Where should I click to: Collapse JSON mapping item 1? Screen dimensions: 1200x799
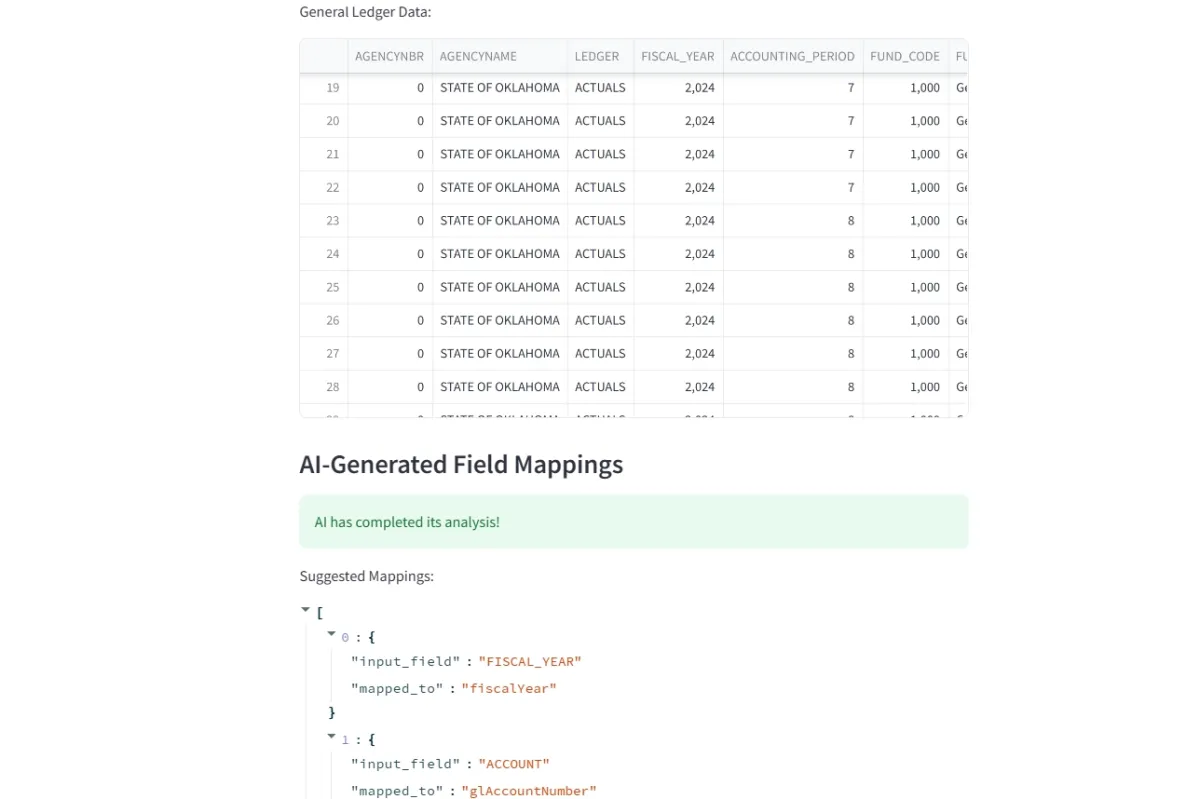(331, 736)
